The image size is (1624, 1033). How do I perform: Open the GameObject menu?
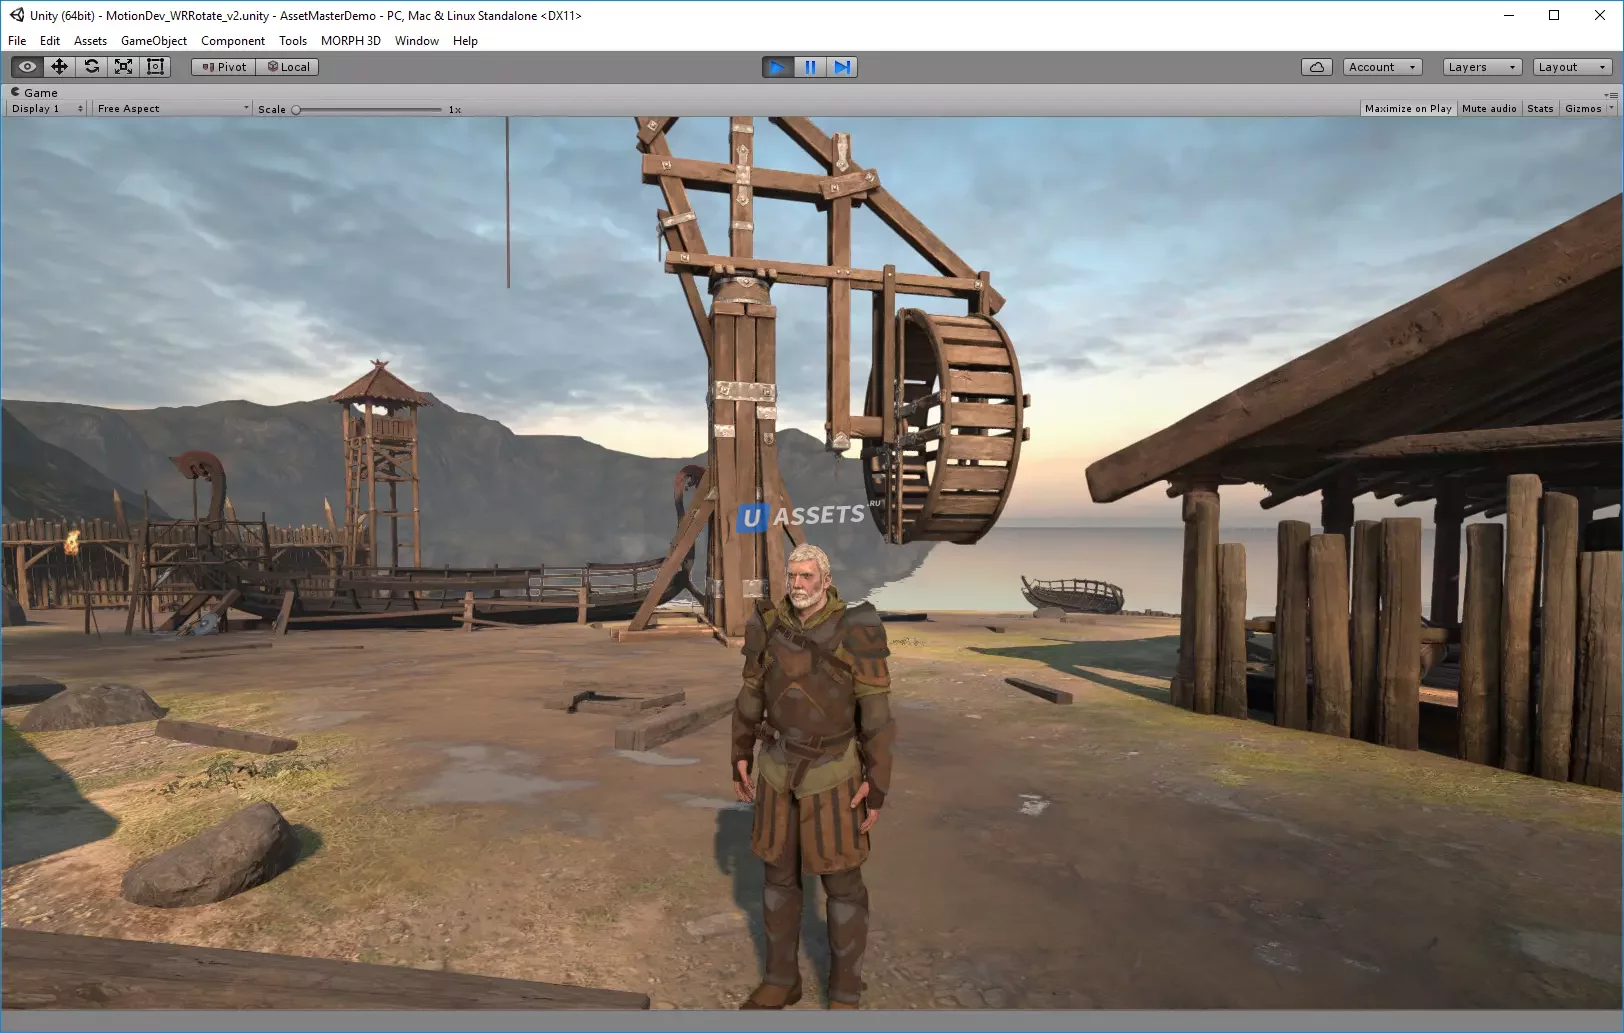click(153, 41)
